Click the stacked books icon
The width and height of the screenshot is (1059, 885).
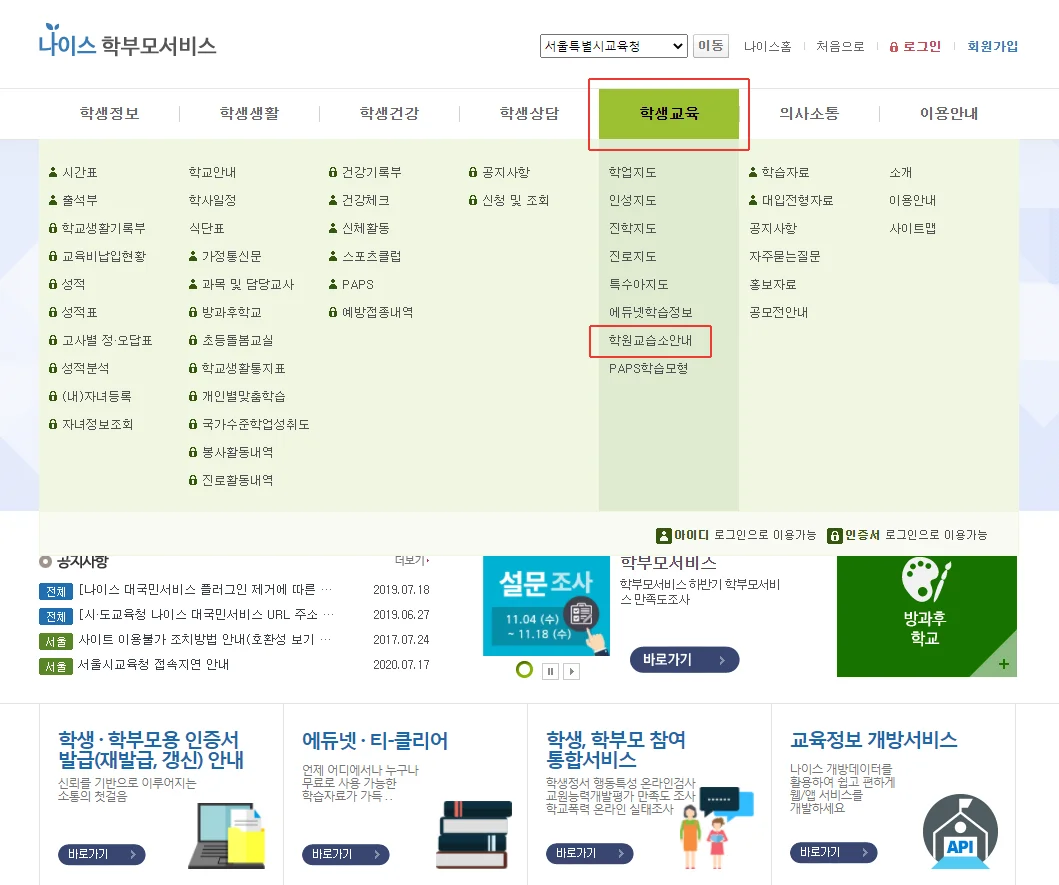coord(473,833)
